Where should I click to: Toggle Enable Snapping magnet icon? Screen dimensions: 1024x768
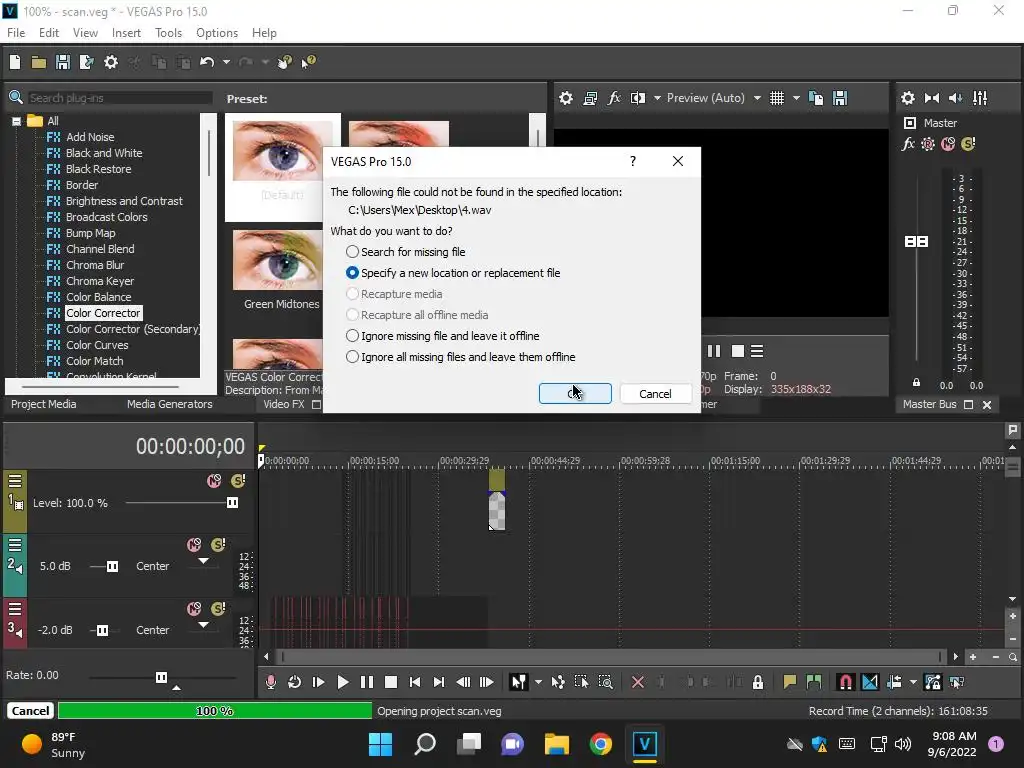[x=845, y=682]
